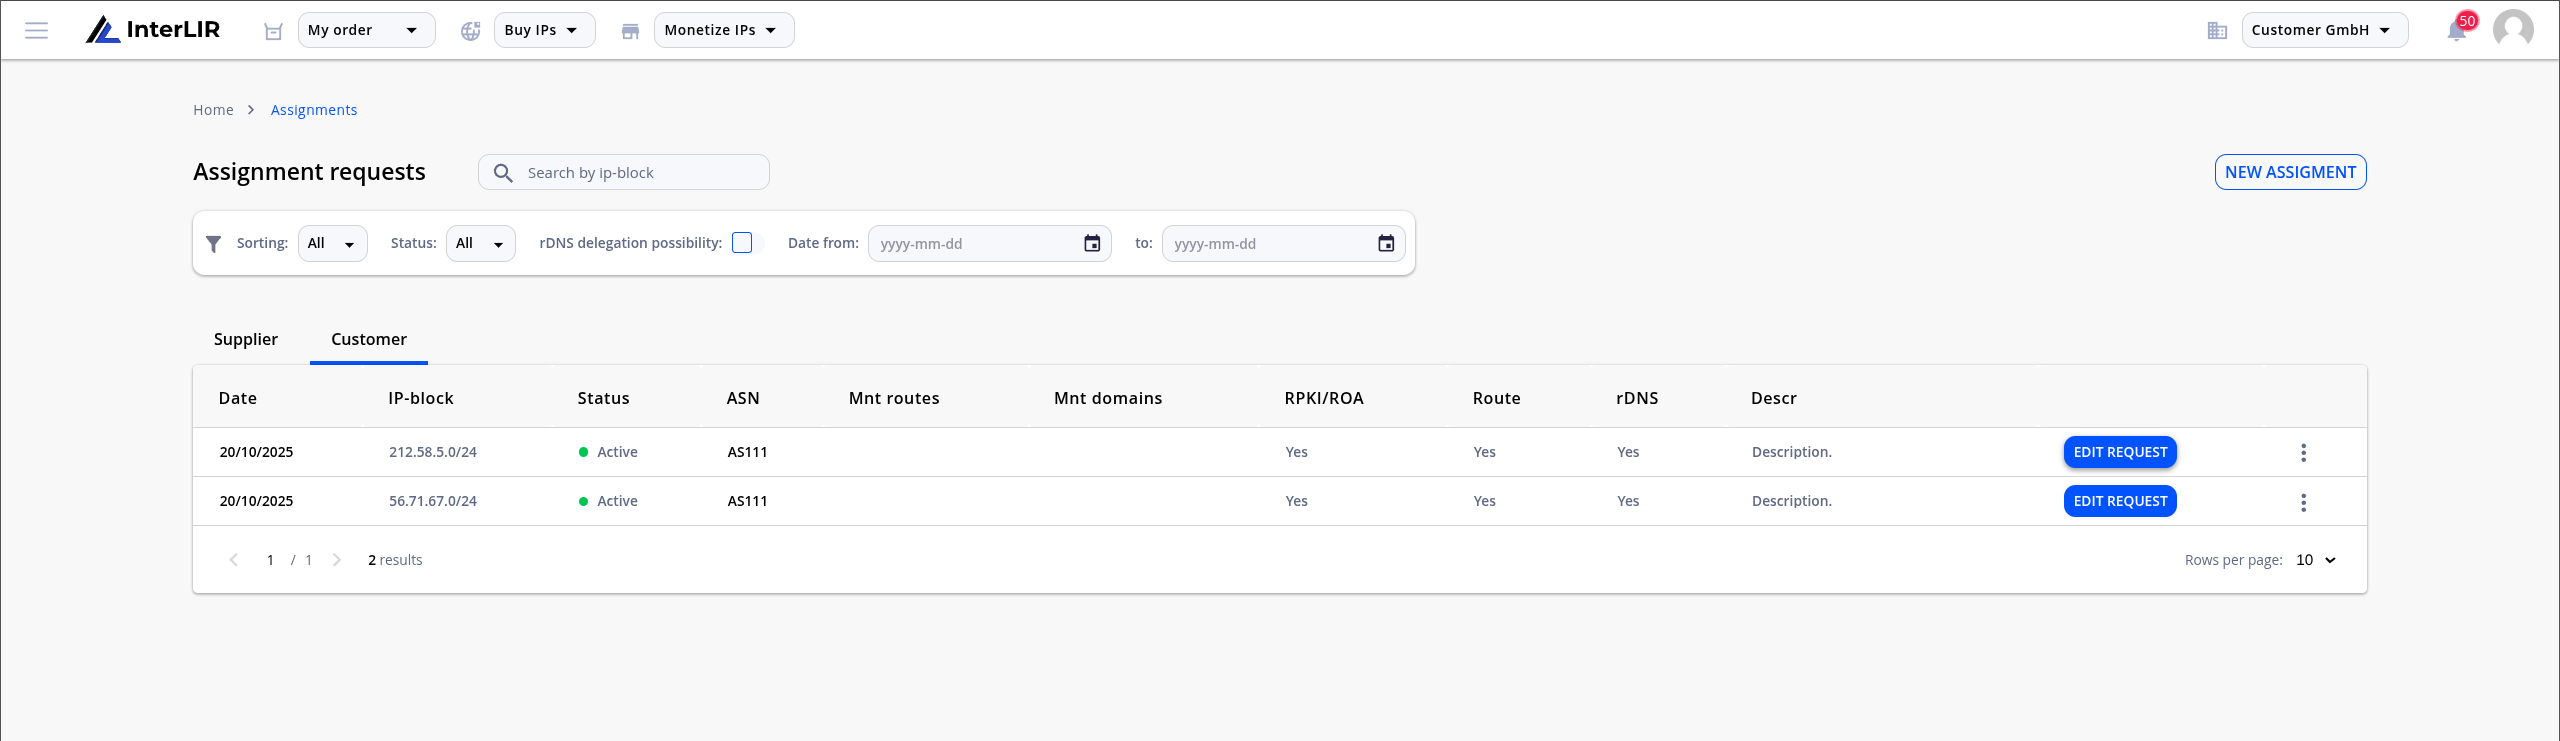Select the Customer tab

click(369, 339)
